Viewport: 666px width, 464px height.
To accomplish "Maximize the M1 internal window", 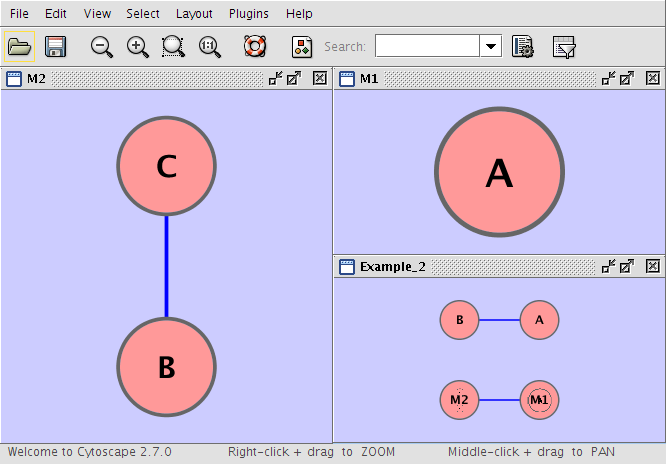I will 627,78.
